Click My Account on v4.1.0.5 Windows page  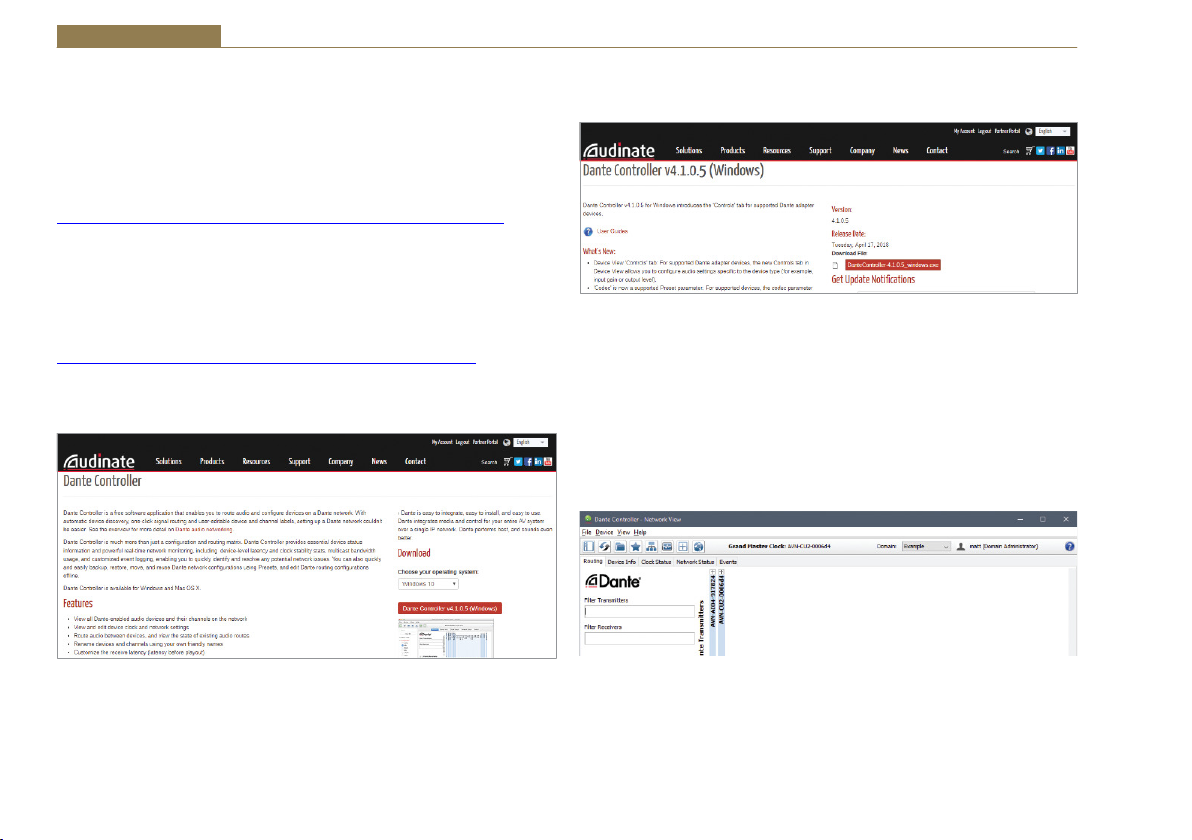click(x=964, y=132)
